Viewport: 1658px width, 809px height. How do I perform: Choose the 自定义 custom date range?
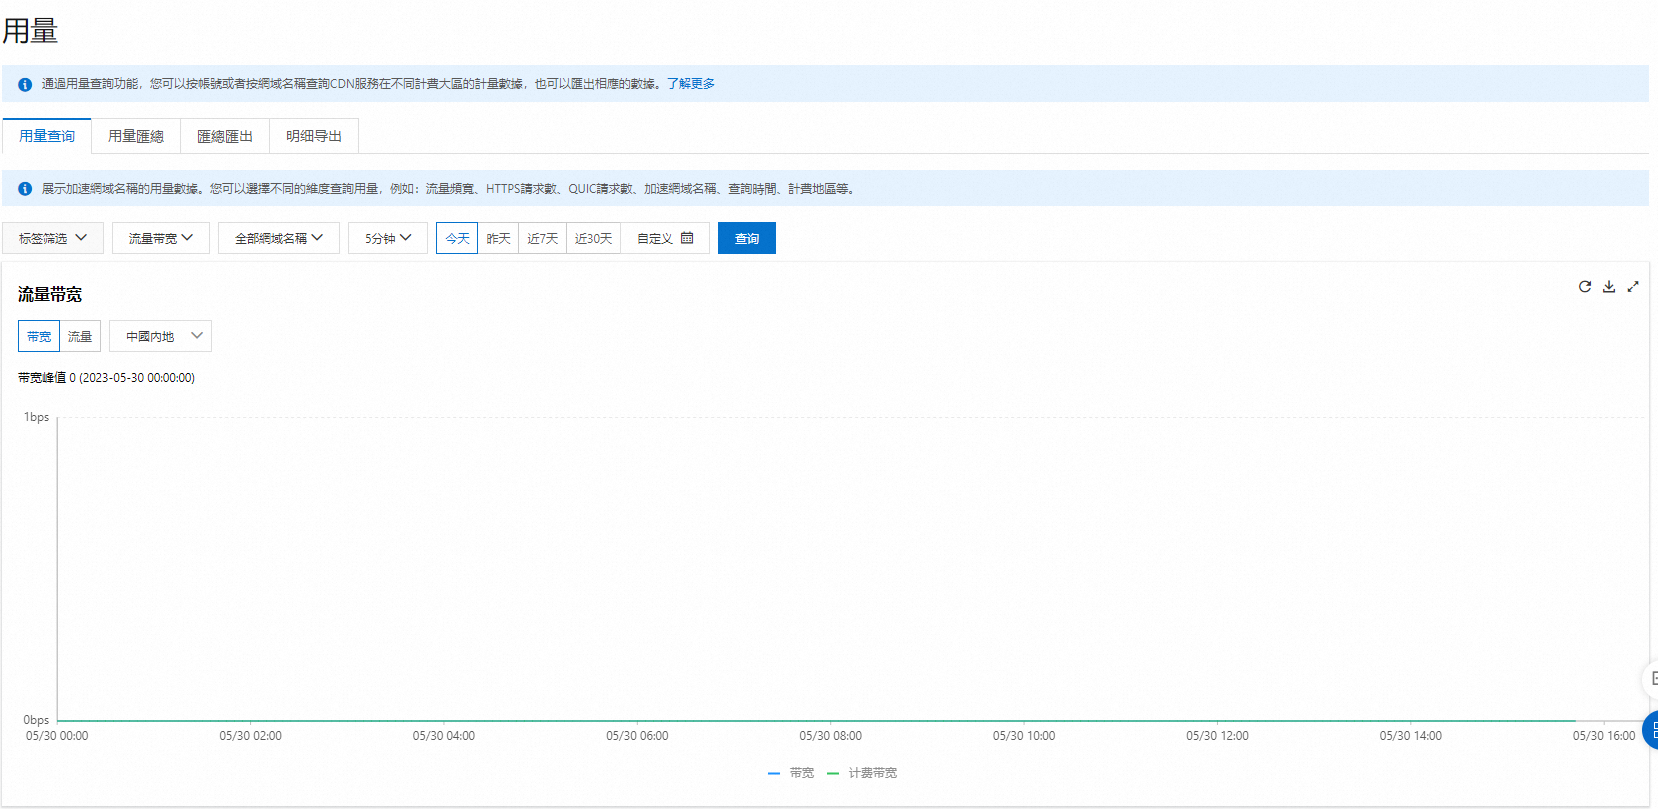[x=665, y=238]
